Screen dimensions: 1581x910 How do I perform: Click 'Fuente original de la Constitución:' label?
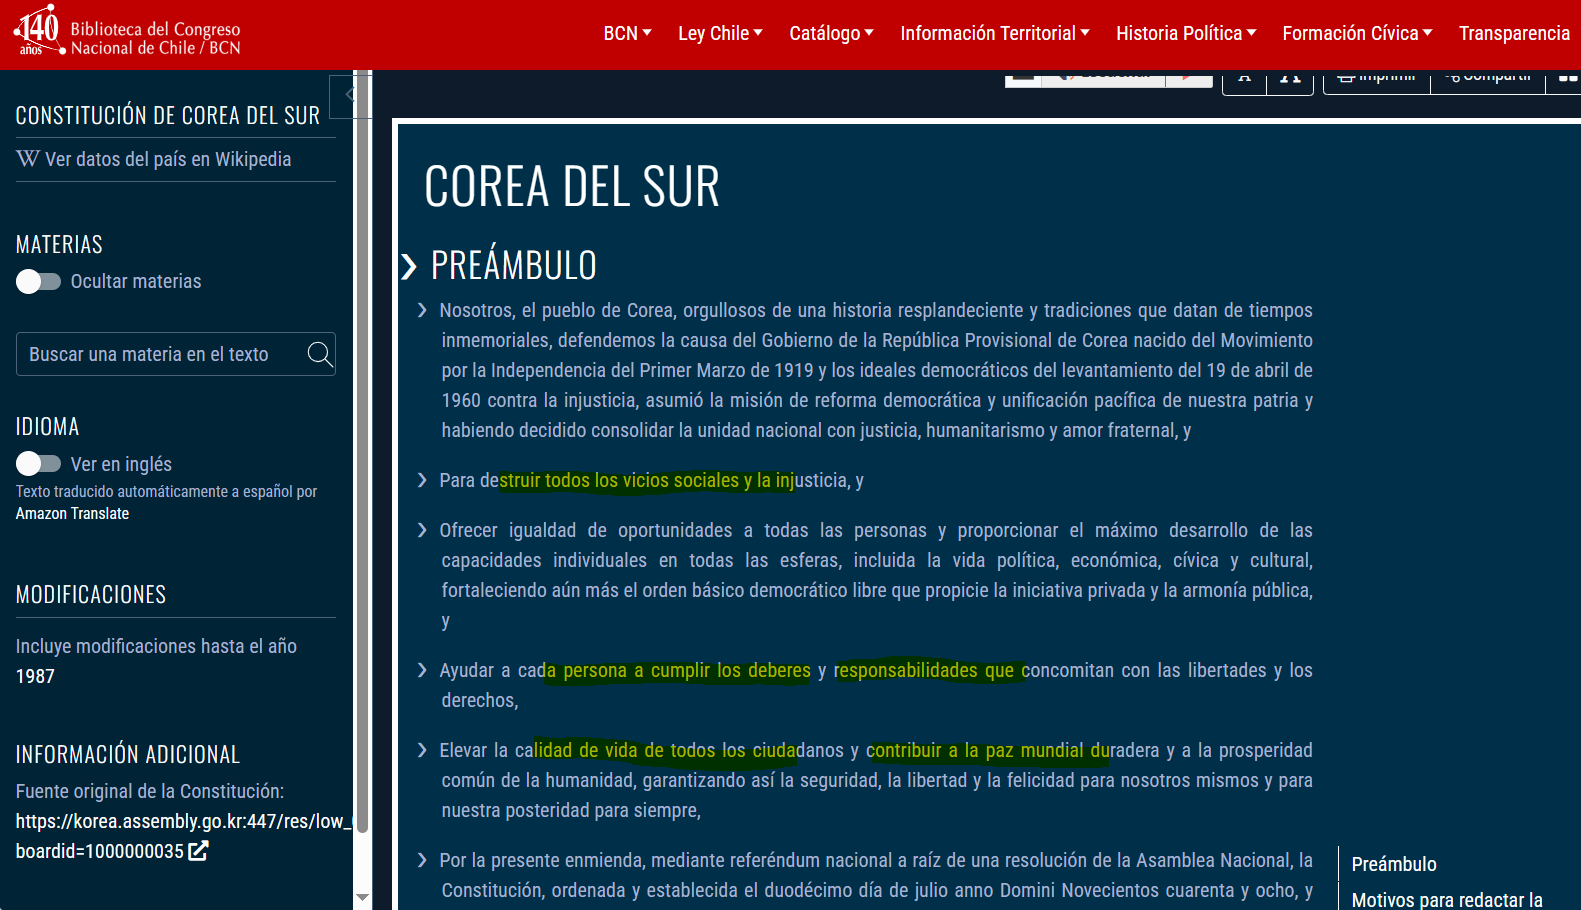tap(150, 792)
